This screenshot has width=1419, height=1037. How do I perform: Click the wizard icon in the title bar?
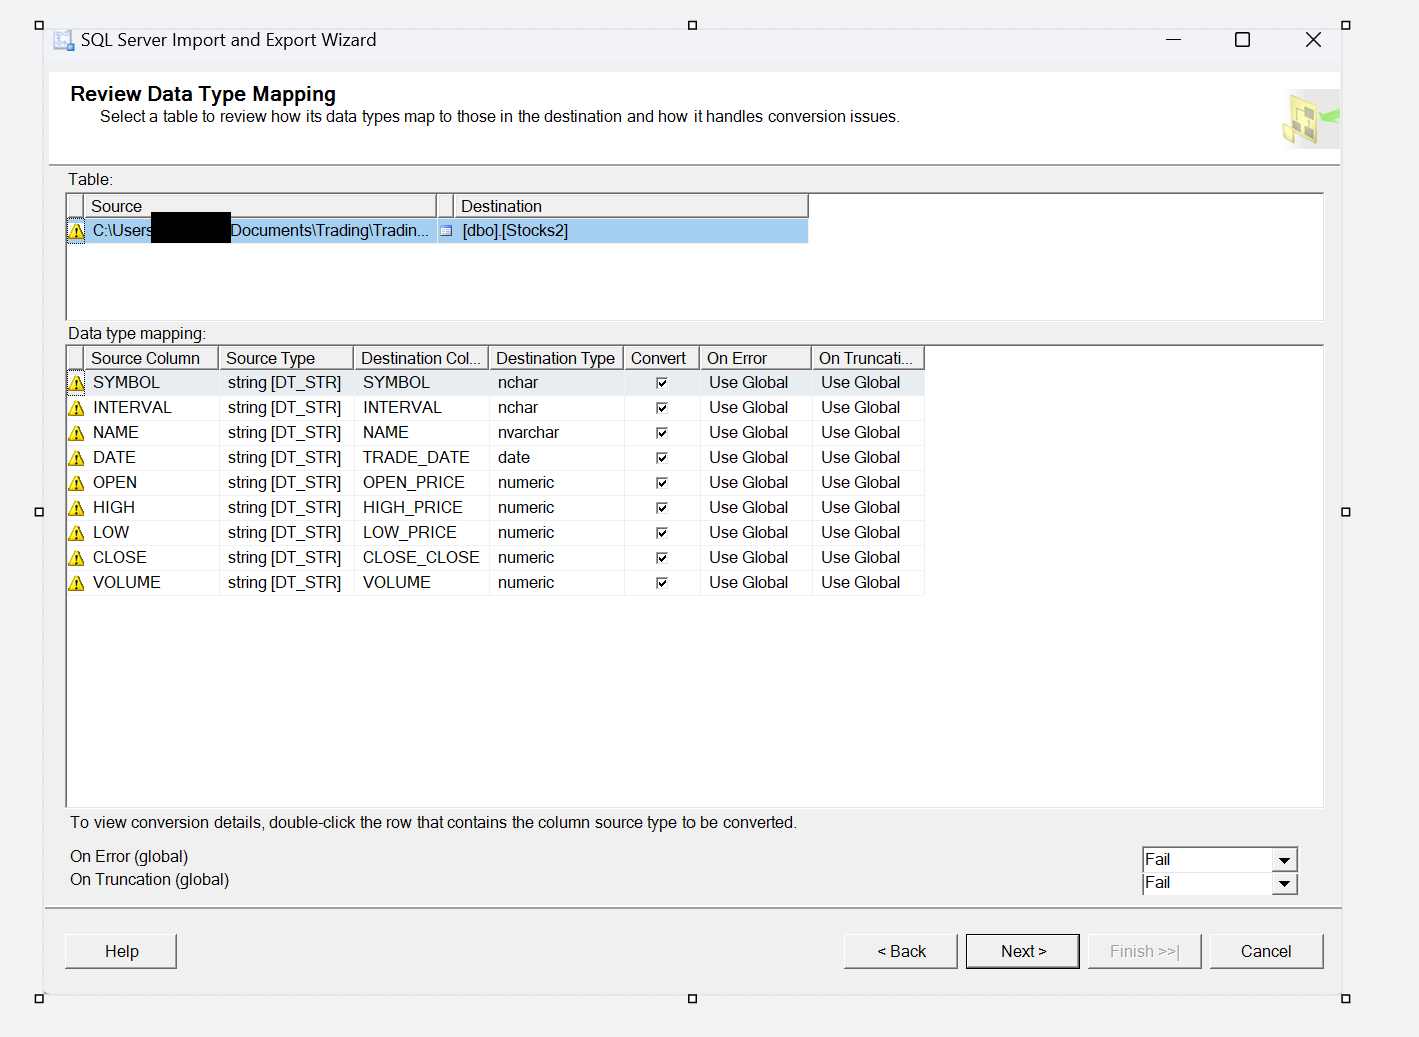tap(64, 40)
